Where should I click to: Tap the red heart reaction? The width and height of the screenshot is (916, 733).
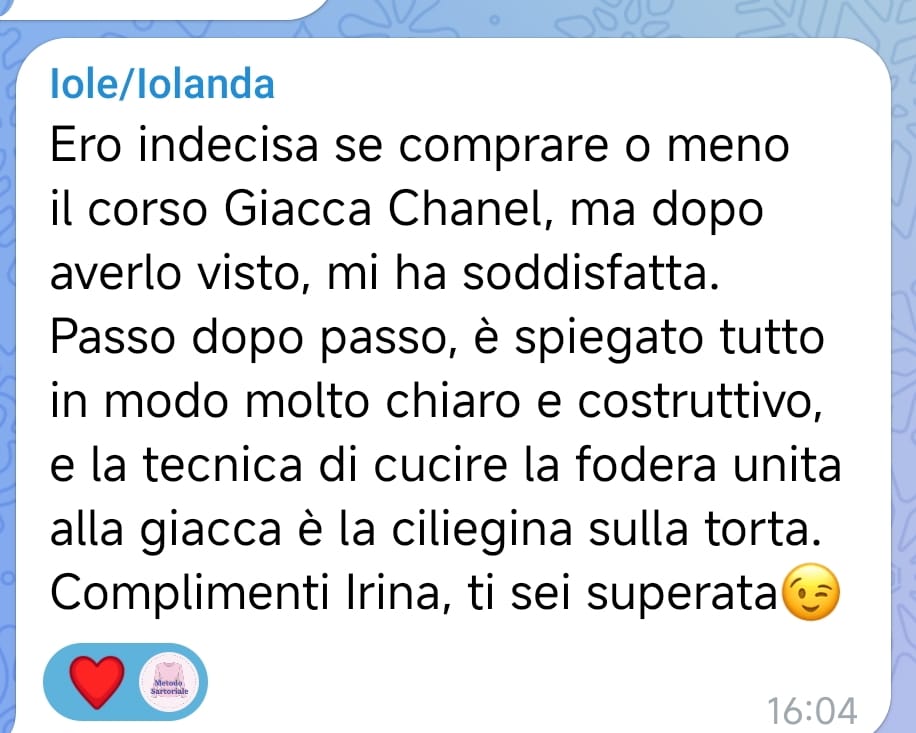(x=96, y=682)
